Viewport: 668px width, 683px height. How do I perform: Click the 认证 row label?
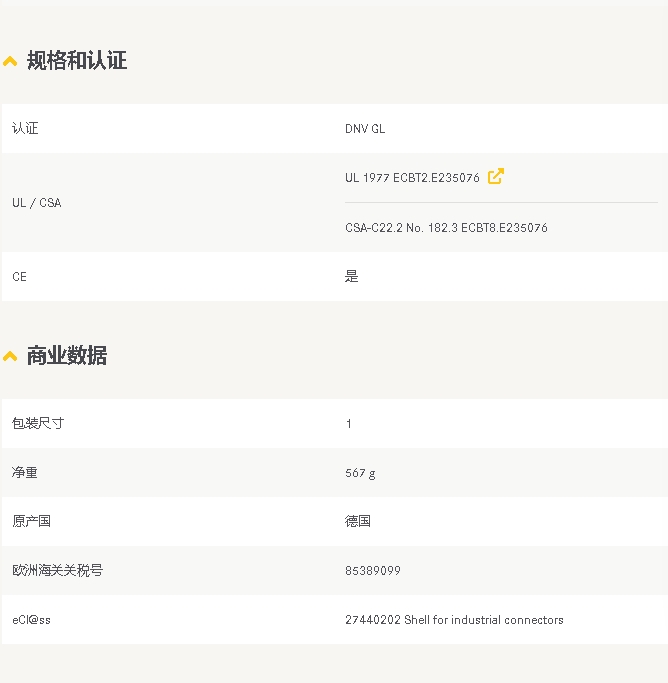(x=25, y=129)
